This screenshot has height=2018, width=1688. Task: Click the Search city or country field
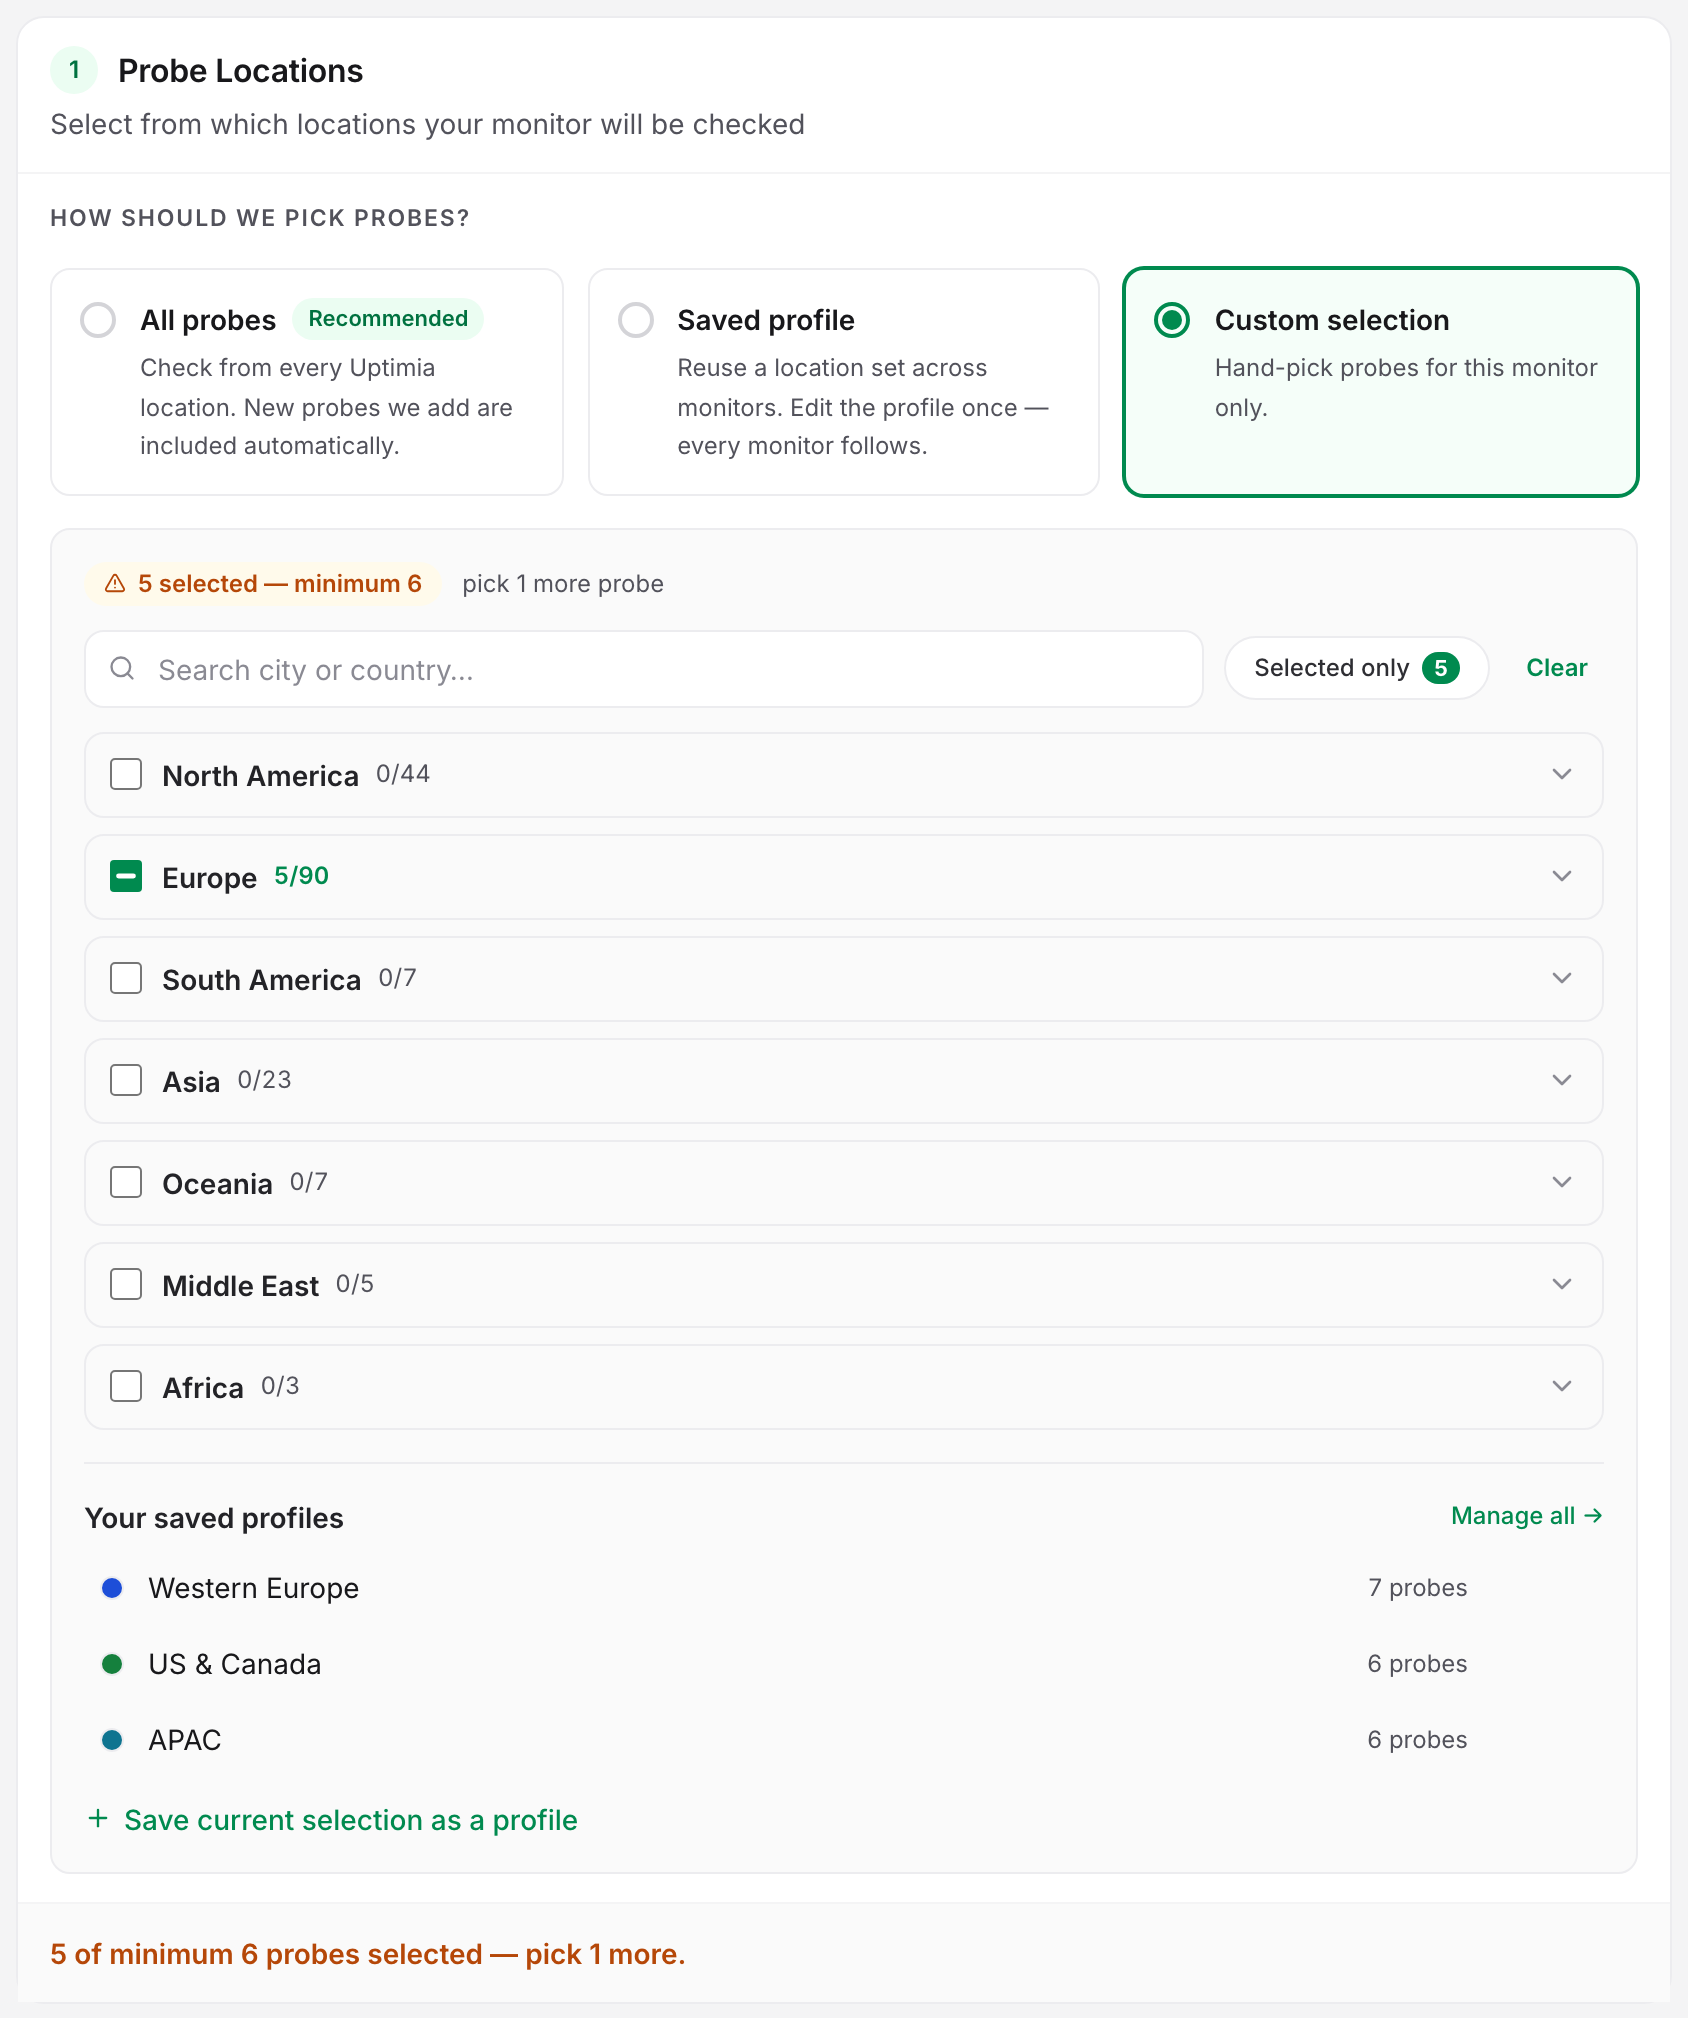pyautogui.click(x=644, y=669)
